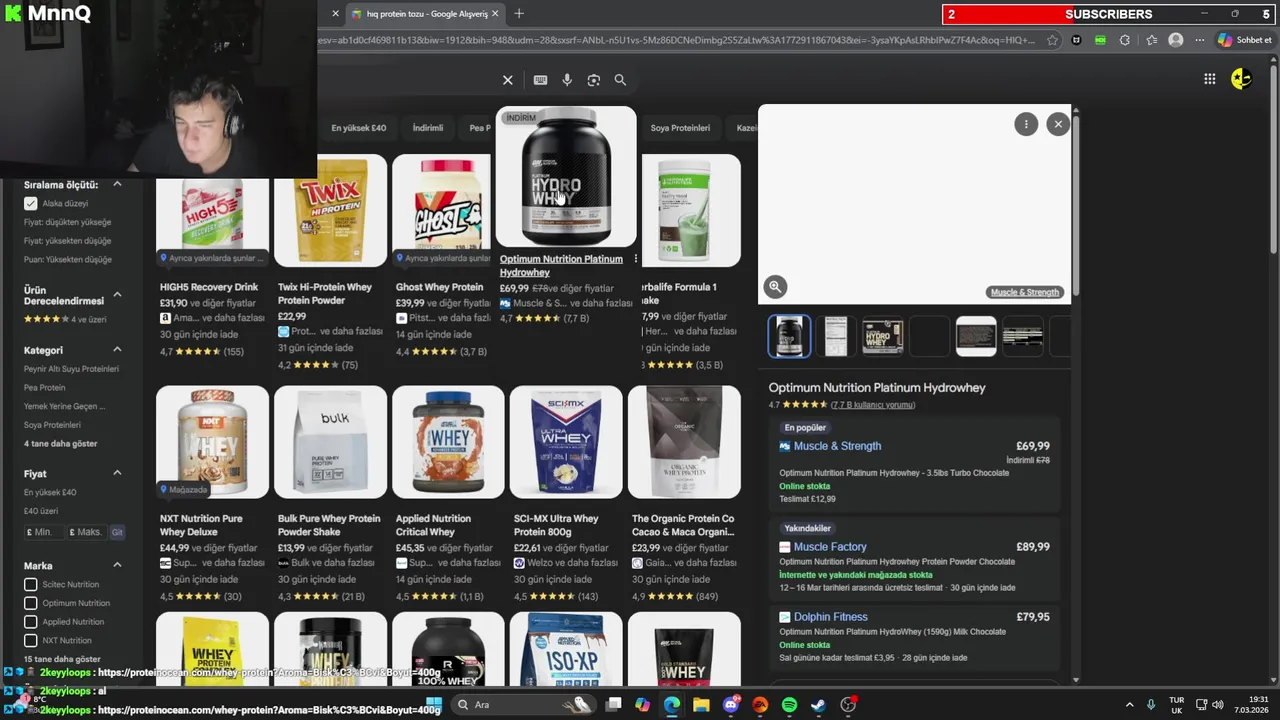Collapse the Ürün Derecelendirmesi section
Screen dimensions: 1280x720
point(117,294)
